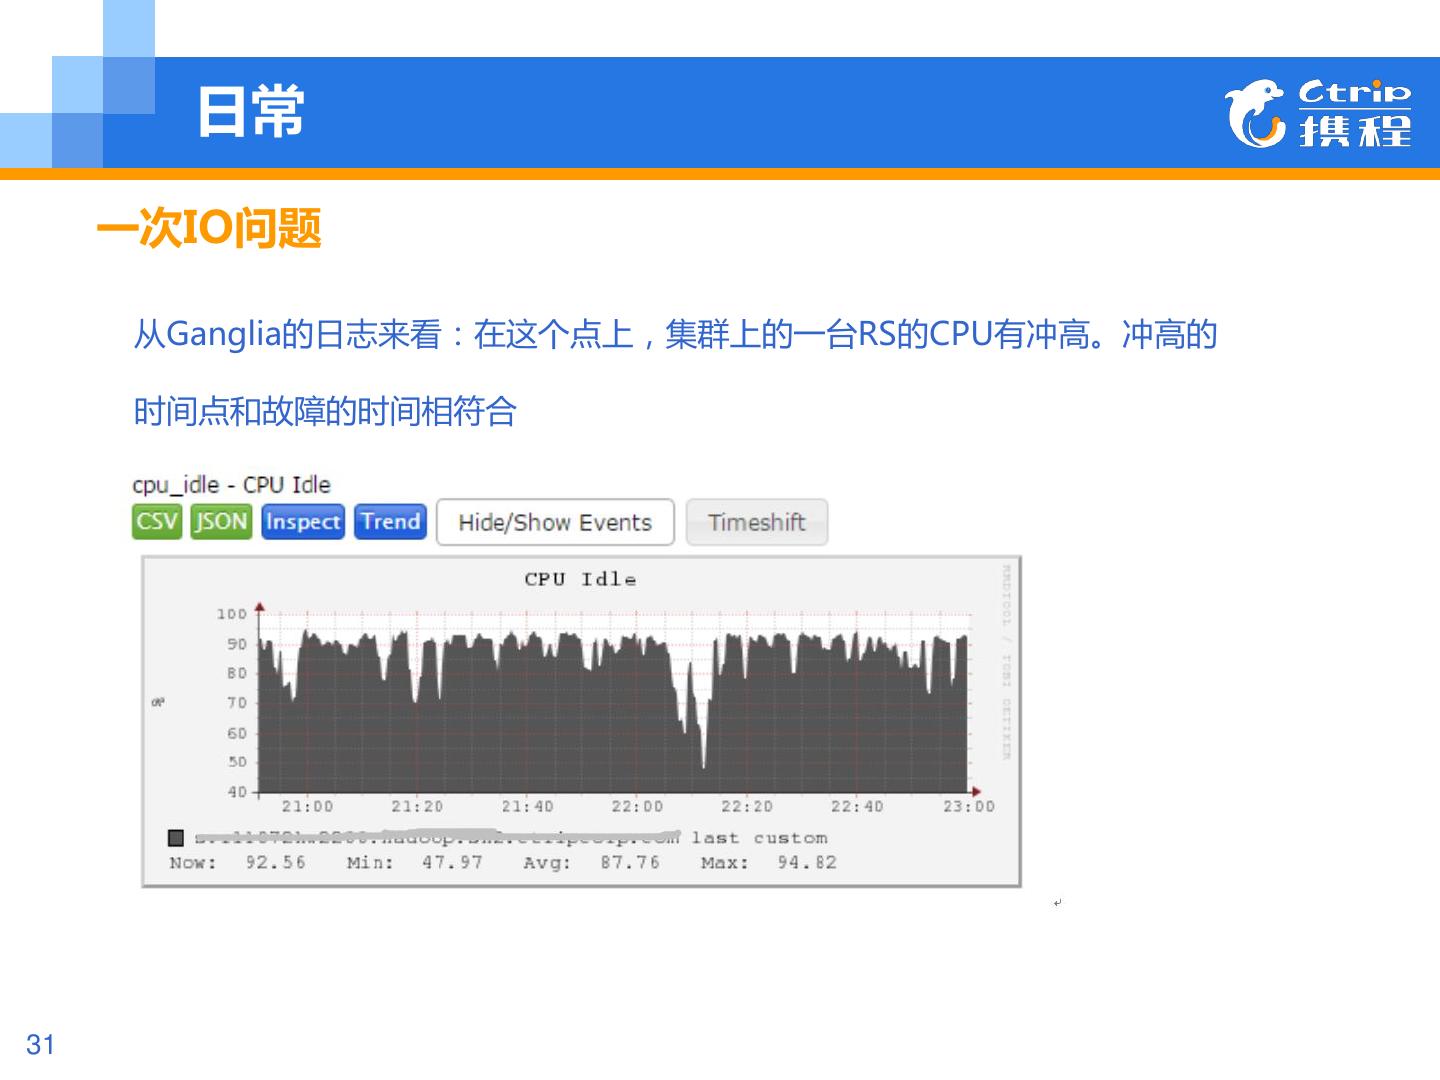Click the Min value 47.97
Viewport: 1440px width, 1080px height.
452,862
